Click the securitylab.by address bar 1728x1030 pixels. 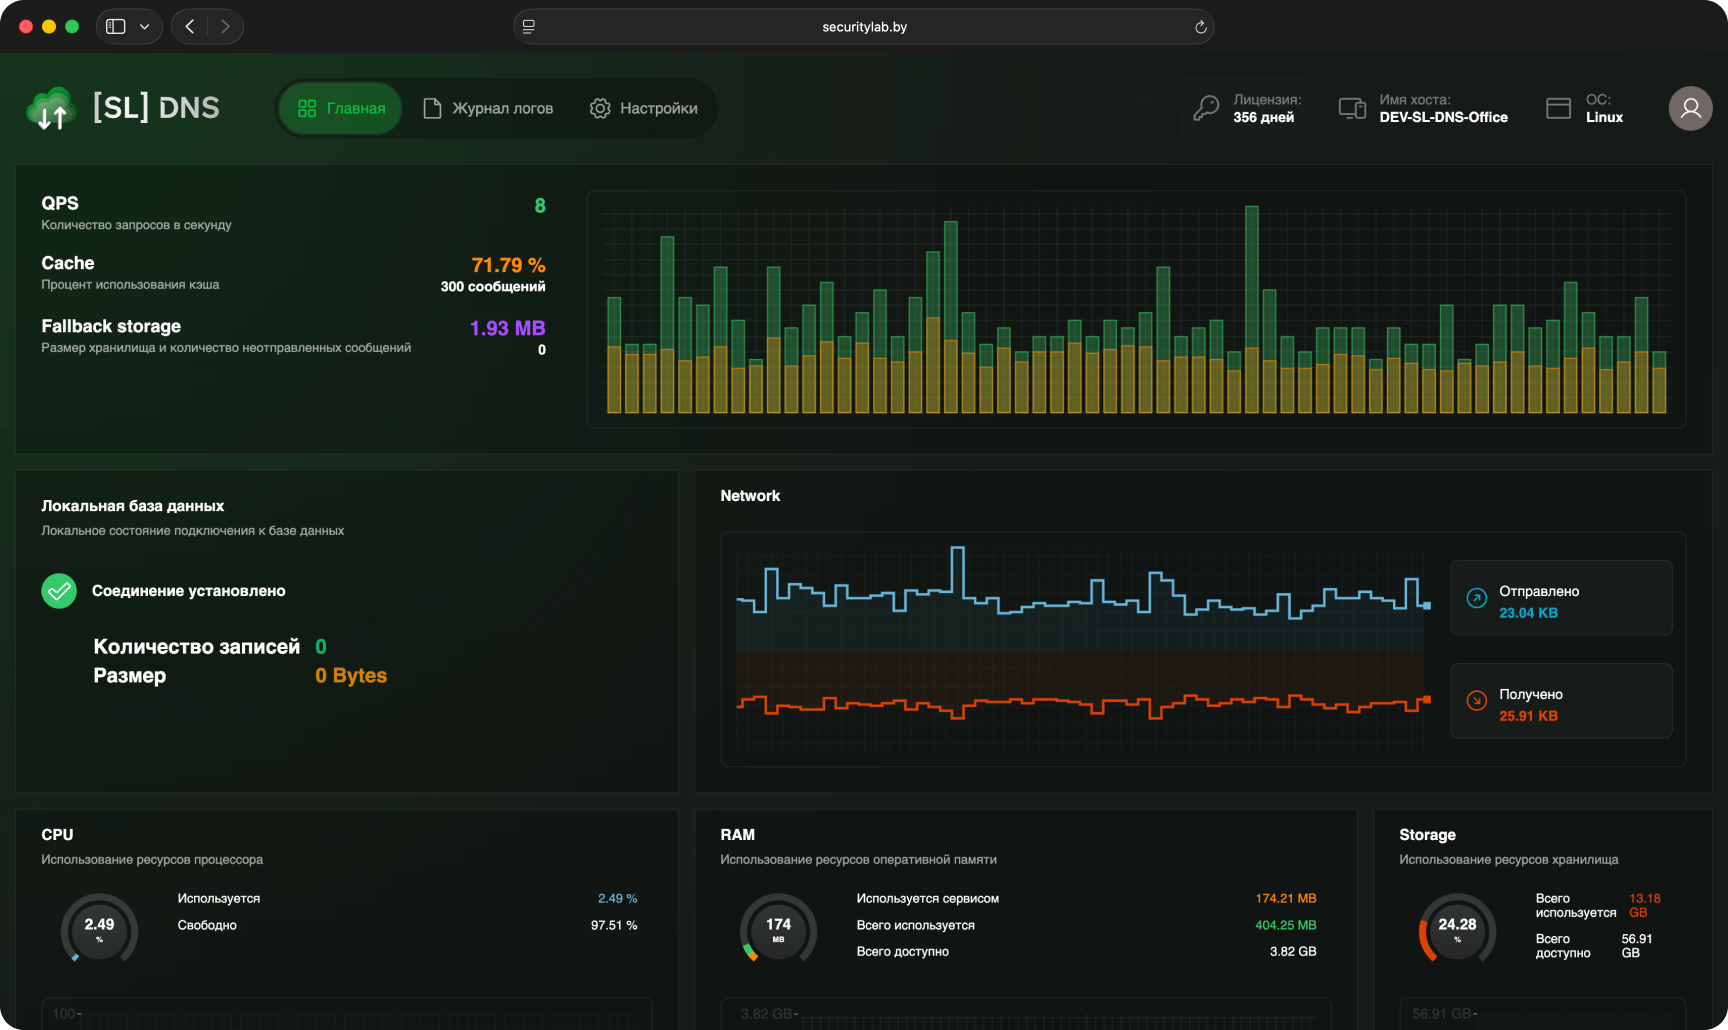(x=864, y=27)
